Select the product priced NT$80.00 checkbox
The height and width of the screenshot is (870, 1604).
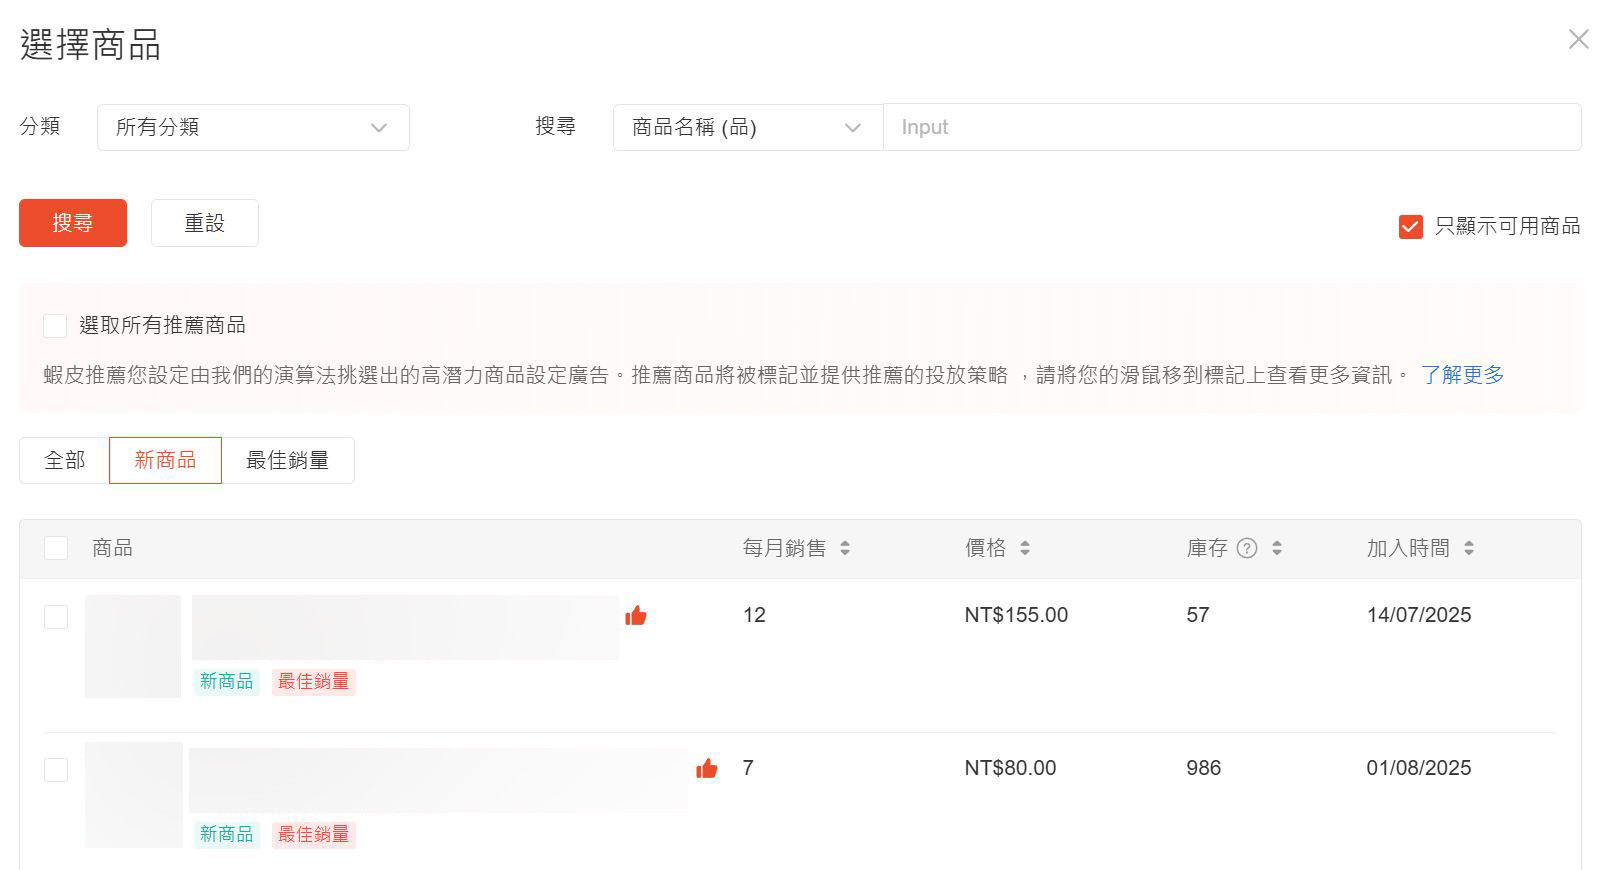click(56, 770)
